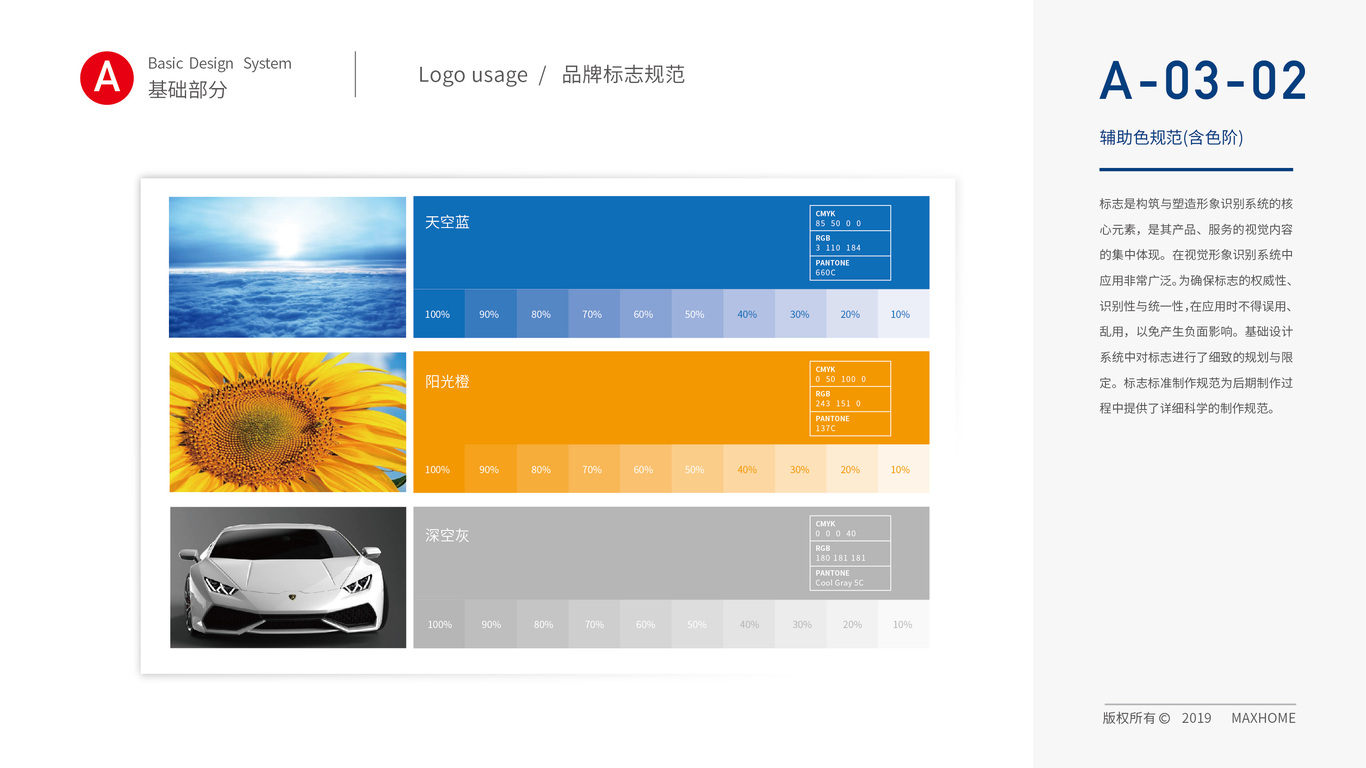Click the orange RGB 243 151 0 value

click(x=850, y=398)
